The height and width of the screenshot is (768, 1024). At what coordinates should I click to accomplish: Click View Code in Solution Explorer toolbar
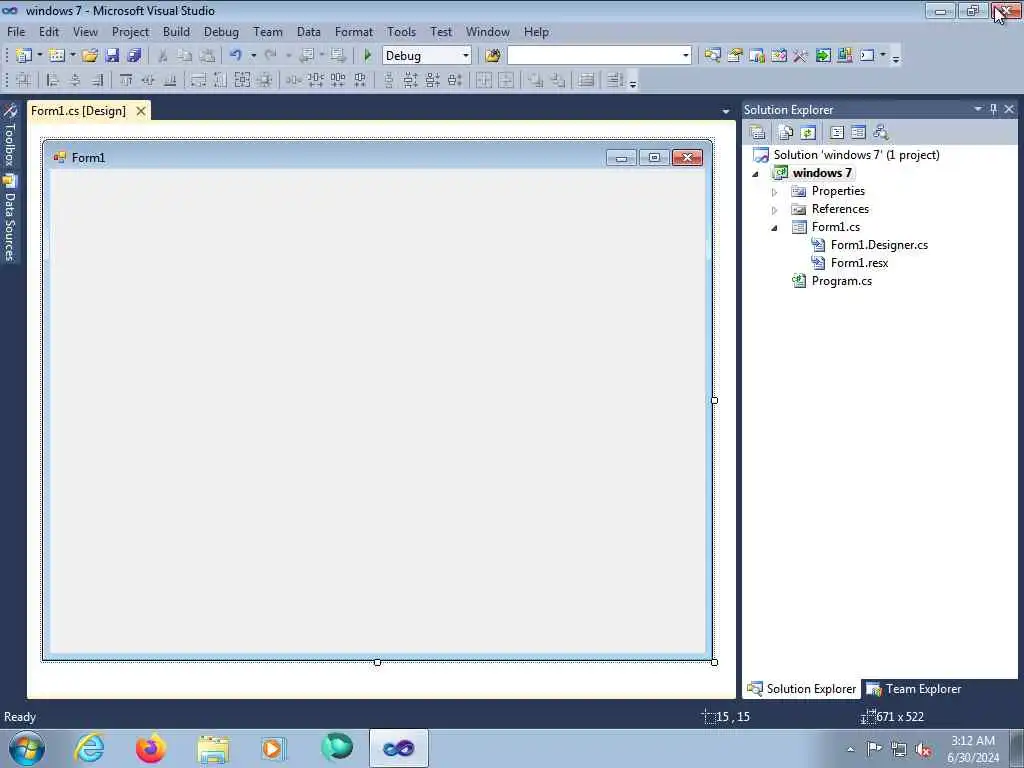point(837,133)
